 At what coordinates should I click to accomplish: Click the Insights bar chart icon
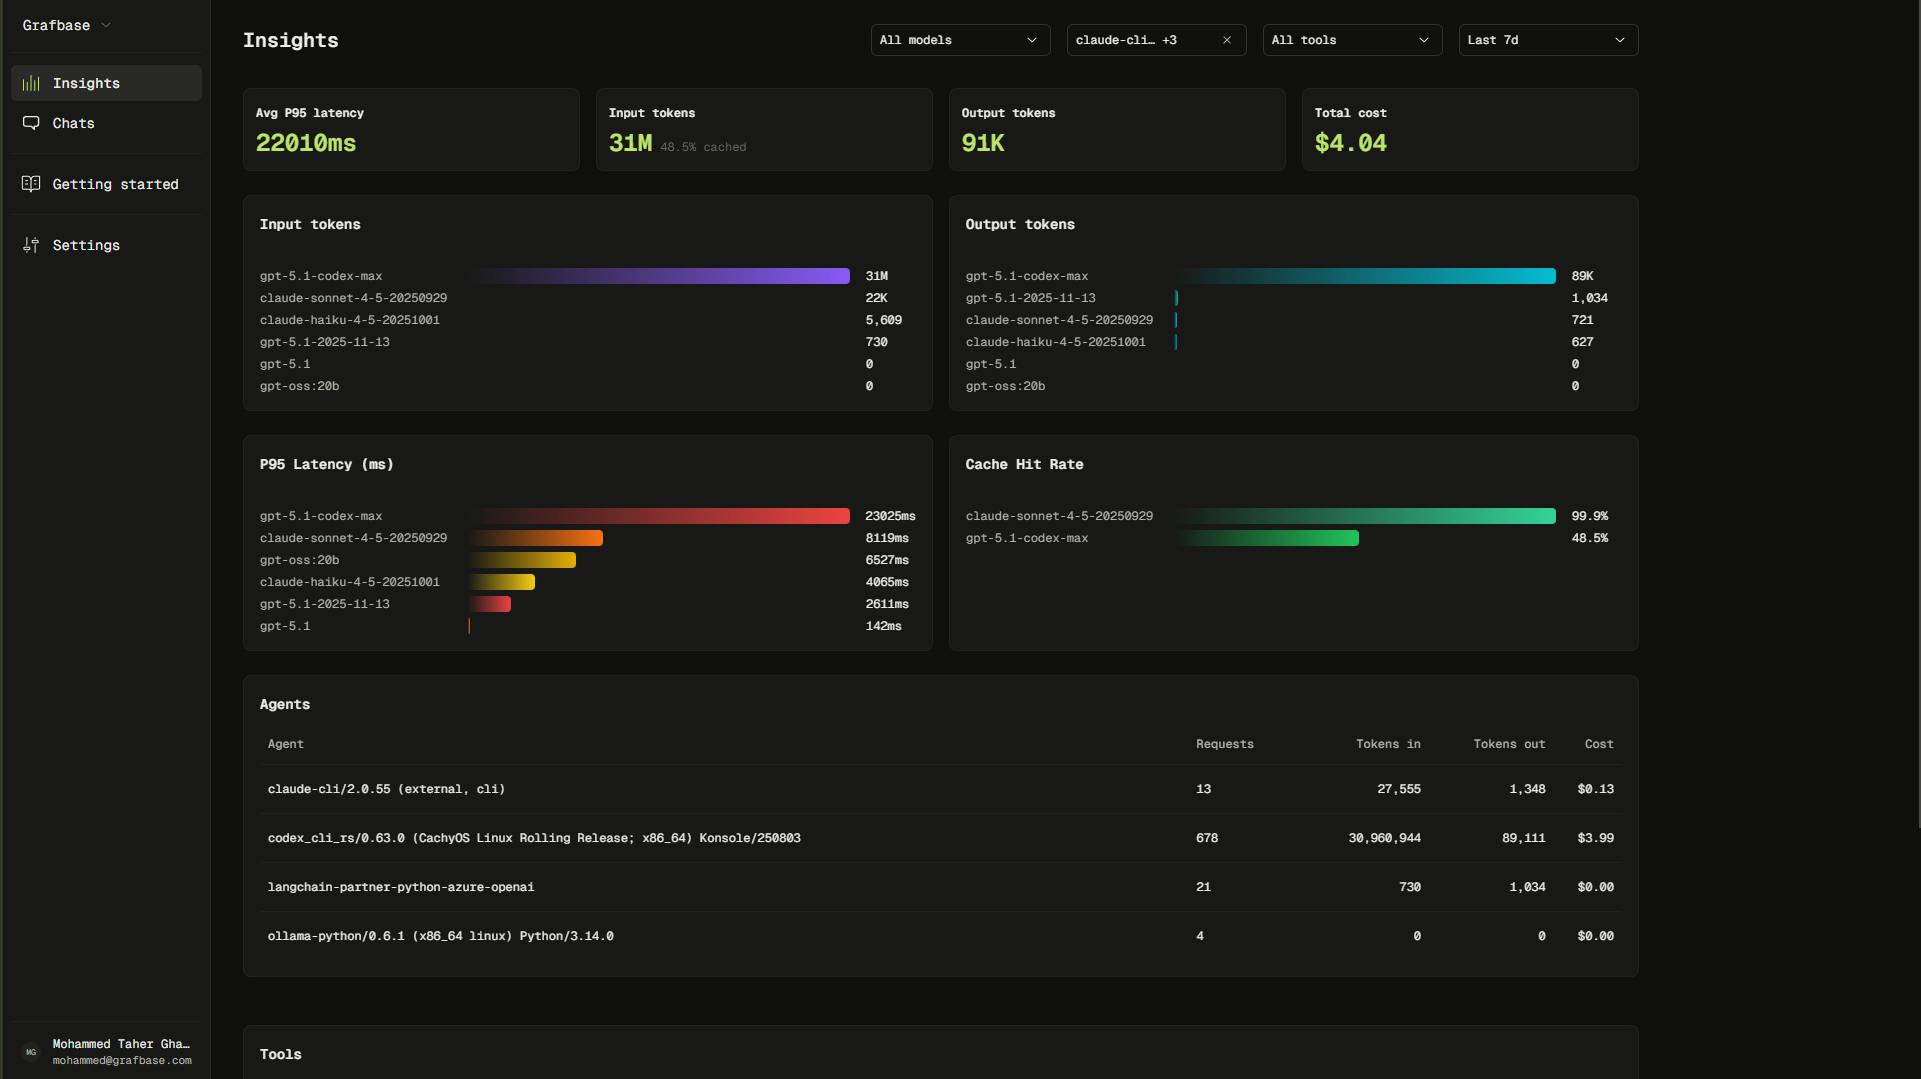pyautogui.click(x=31, y=83)
